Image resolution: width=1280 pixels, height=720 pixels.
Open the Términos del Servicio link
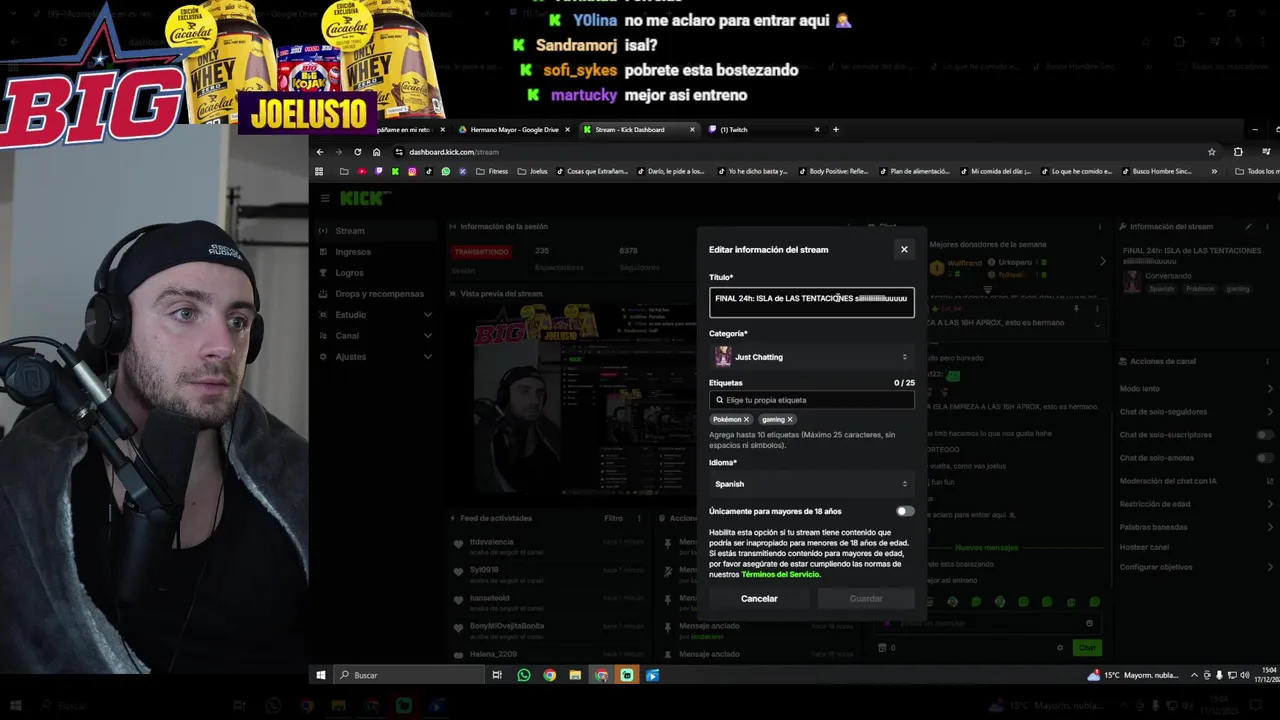tap(780, 575)
